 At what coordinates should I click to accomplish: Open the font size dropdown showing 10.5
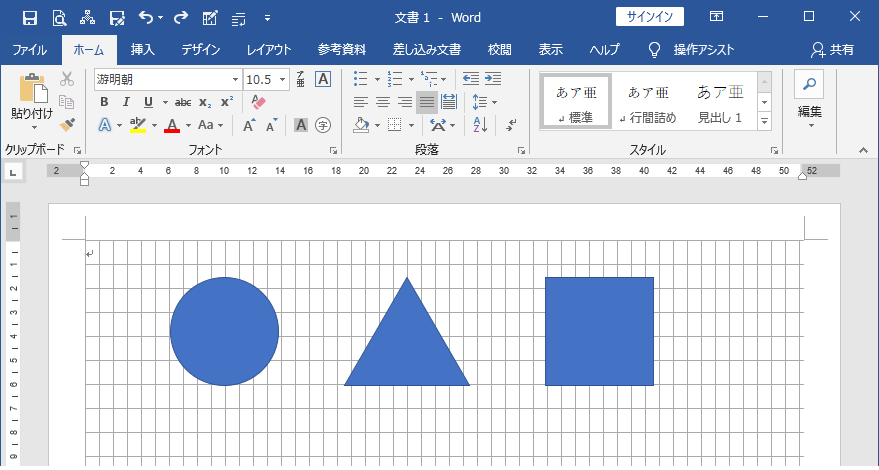coord(283,79)
